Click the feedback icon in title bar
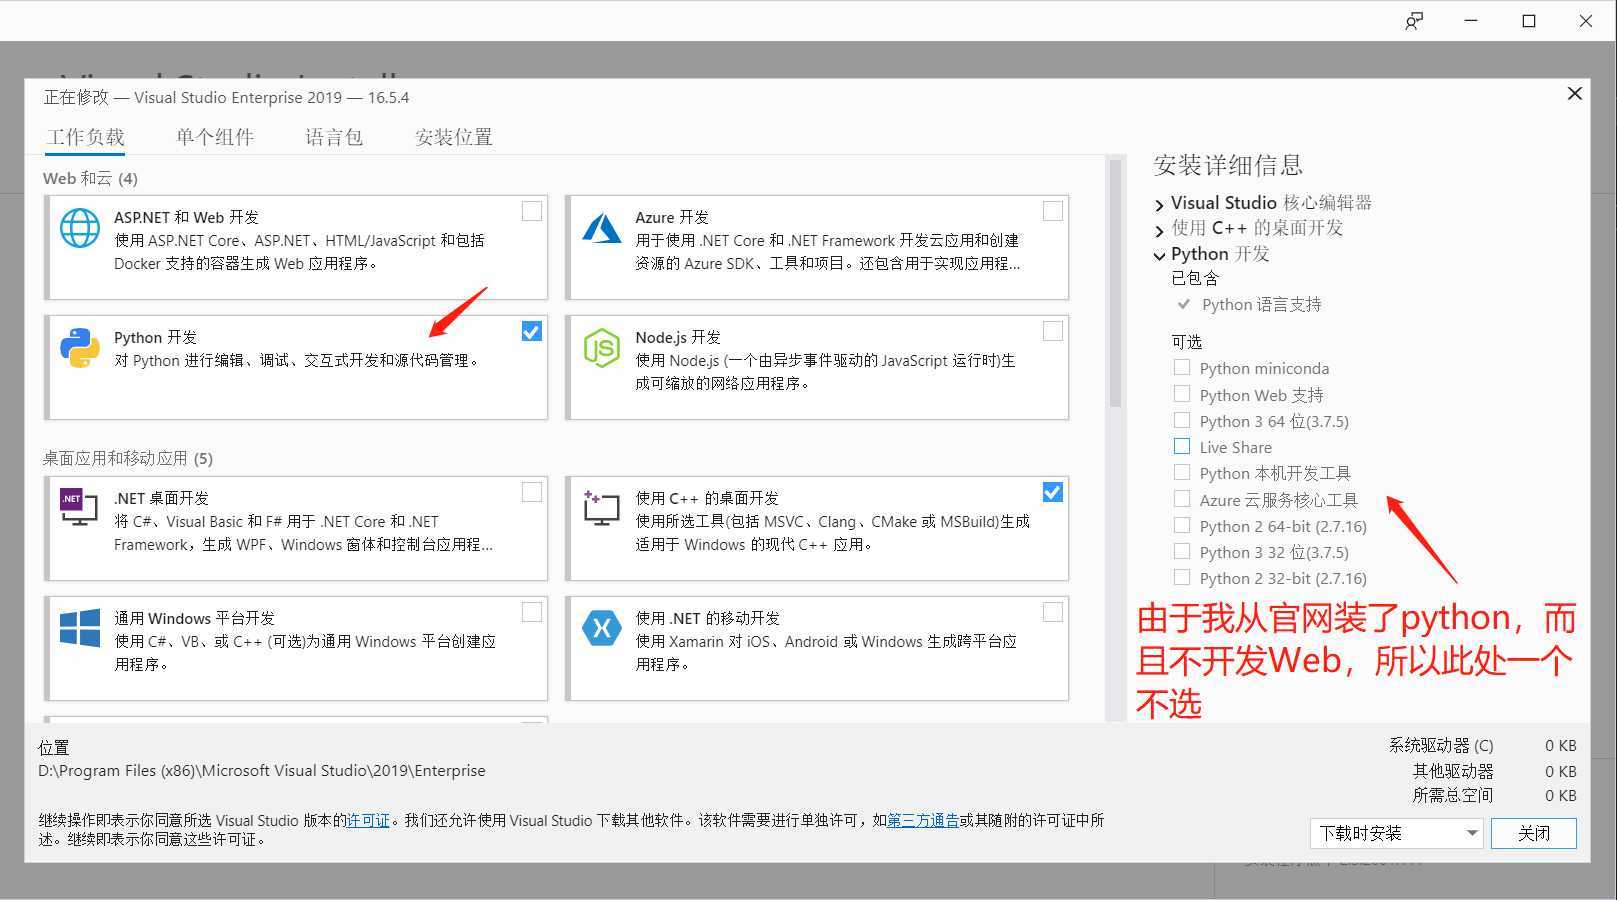This screenshot has height=900, width=1617. [x=1414, y=21]
